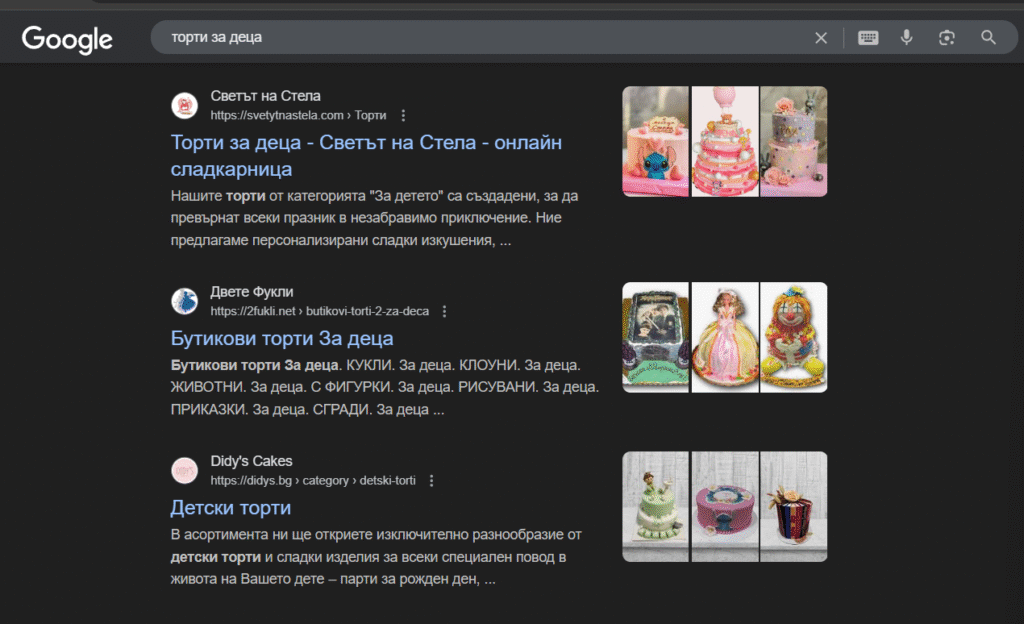This screenshot has height=624, width=1024.
Task: Open more options for 2fukli.net result
Action: pyautogui.click(x=445, y=311)
